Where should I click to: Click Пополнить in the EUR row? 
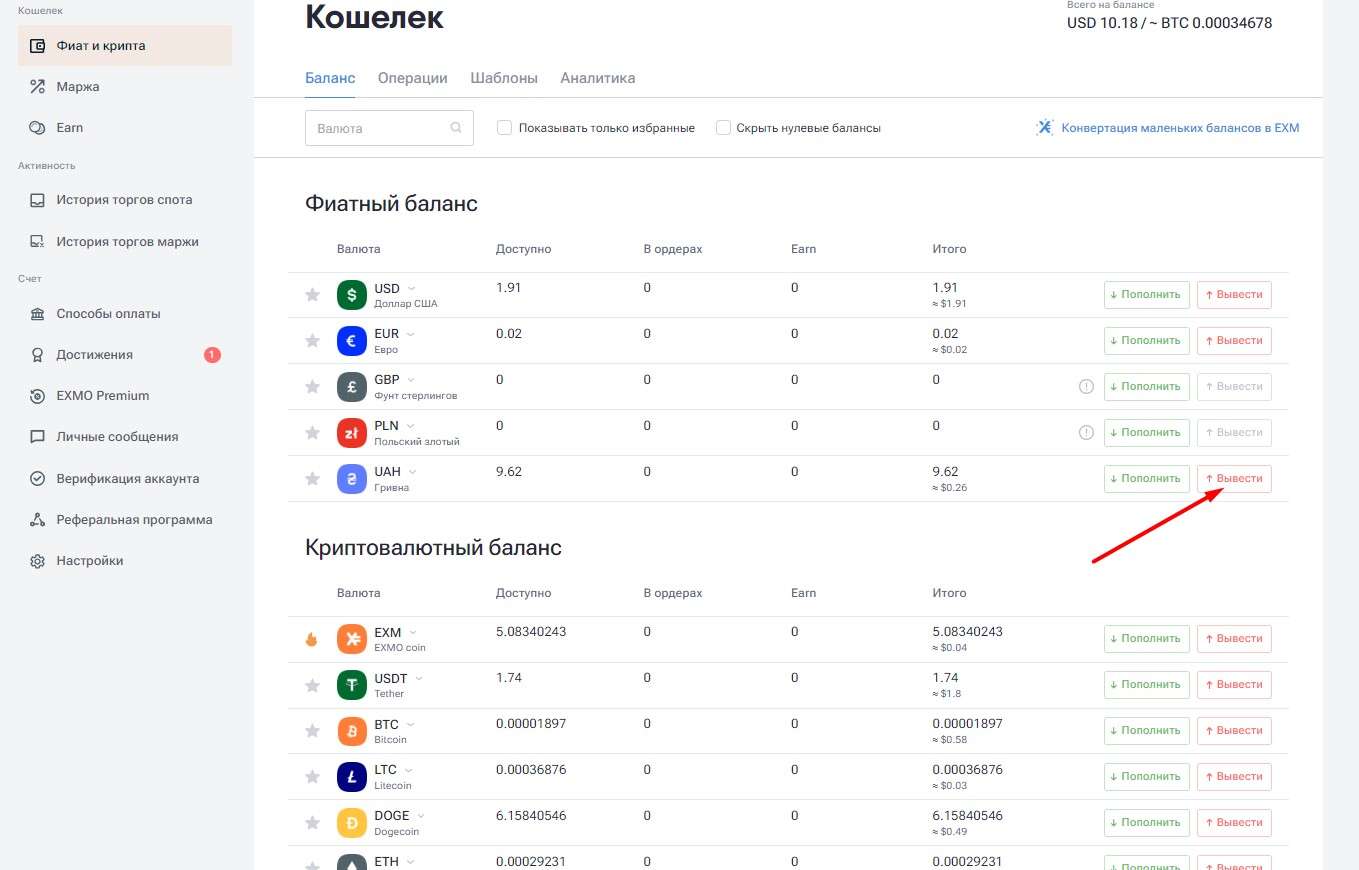pyautogui.click(x=1147, y=341)
